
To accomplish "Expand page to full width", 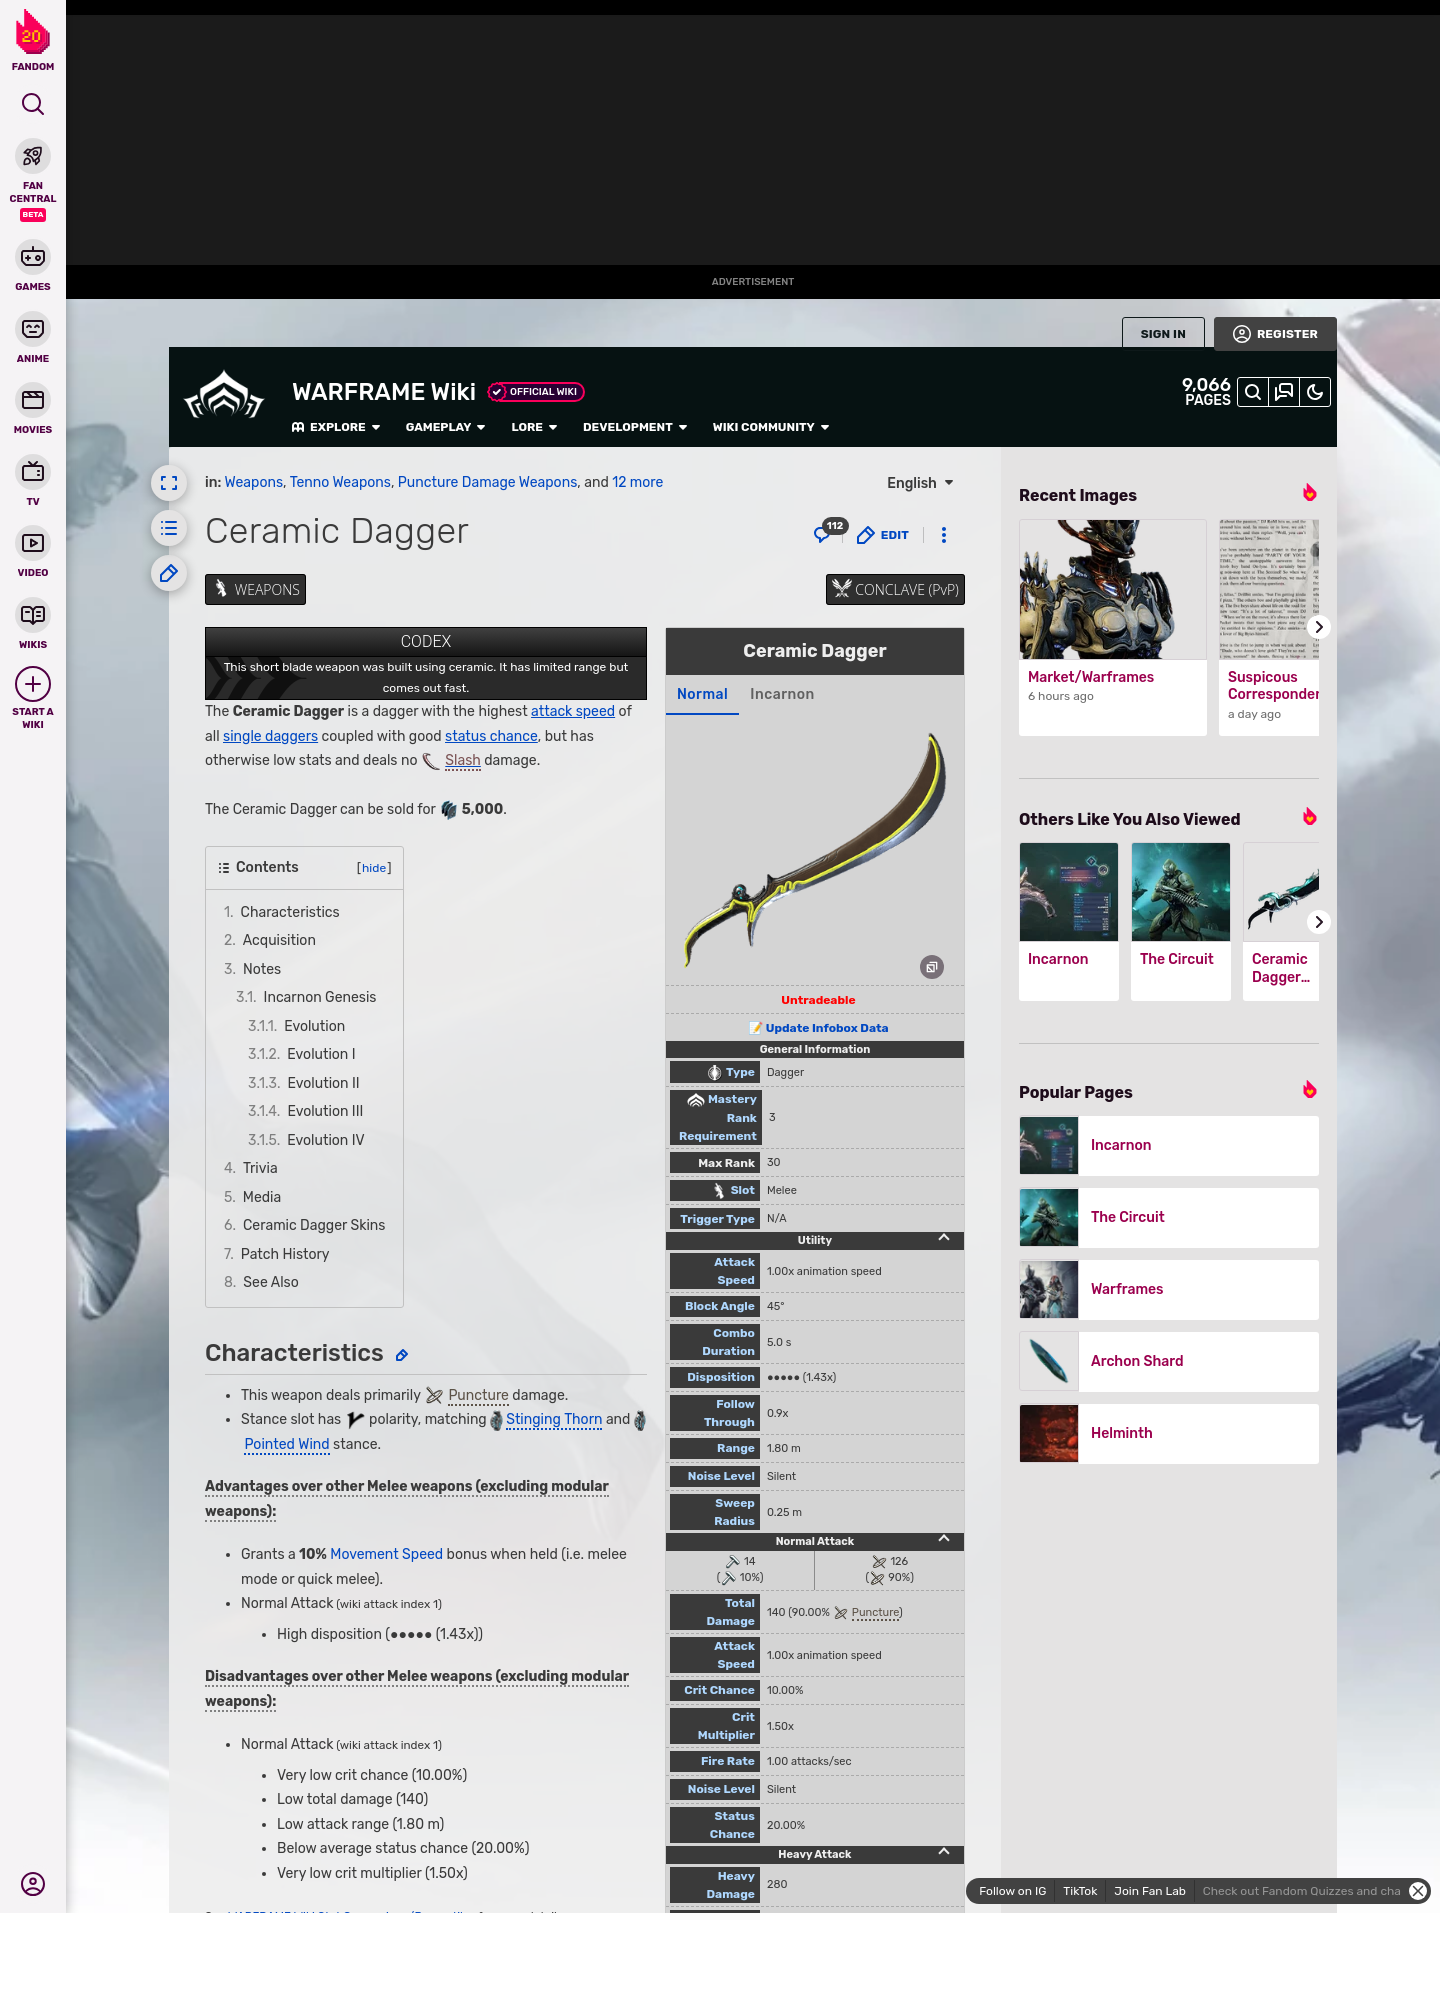I will click(x=169, y=483).
